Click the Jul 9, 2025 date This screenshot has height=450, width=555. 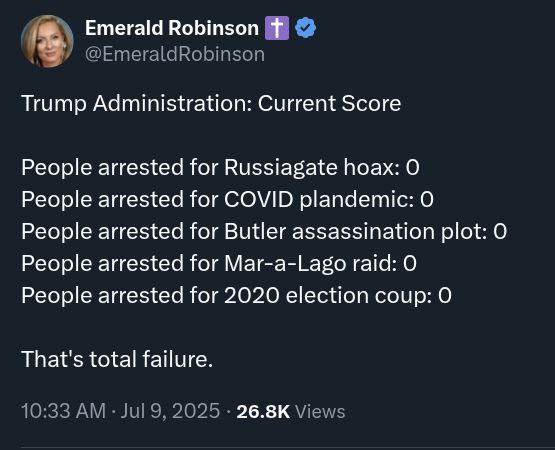170,411
